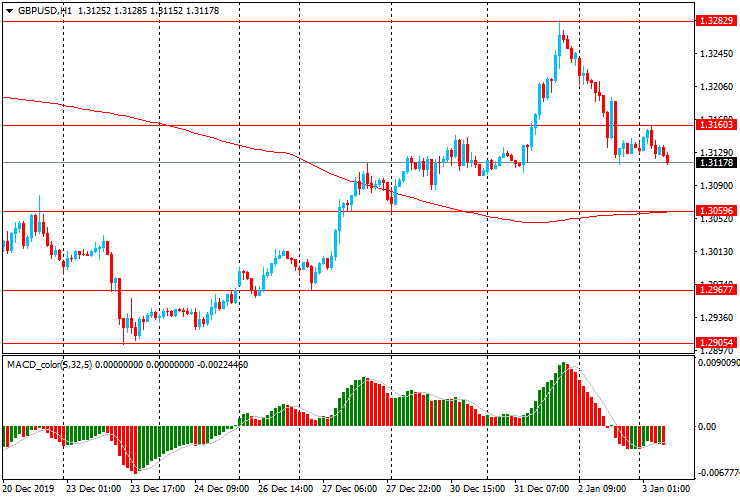Click the GBPUSD,H1 symbol title
740x500 pixels.
(x=45, y=10)
